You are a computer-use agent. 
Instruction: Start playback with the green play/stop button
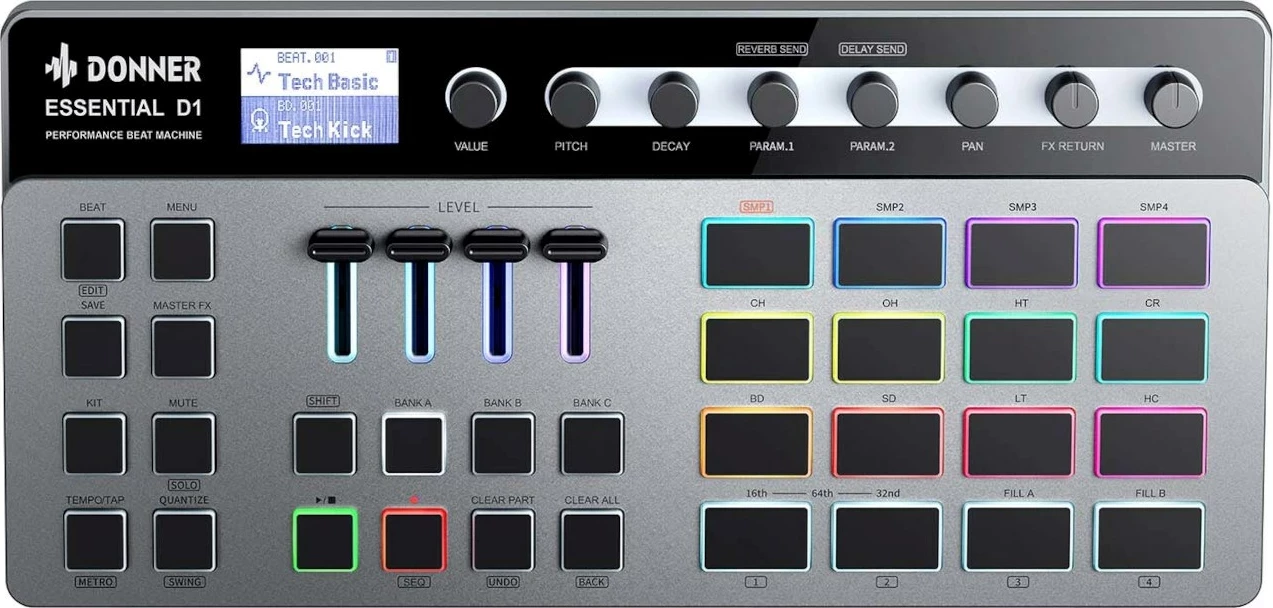325,540
